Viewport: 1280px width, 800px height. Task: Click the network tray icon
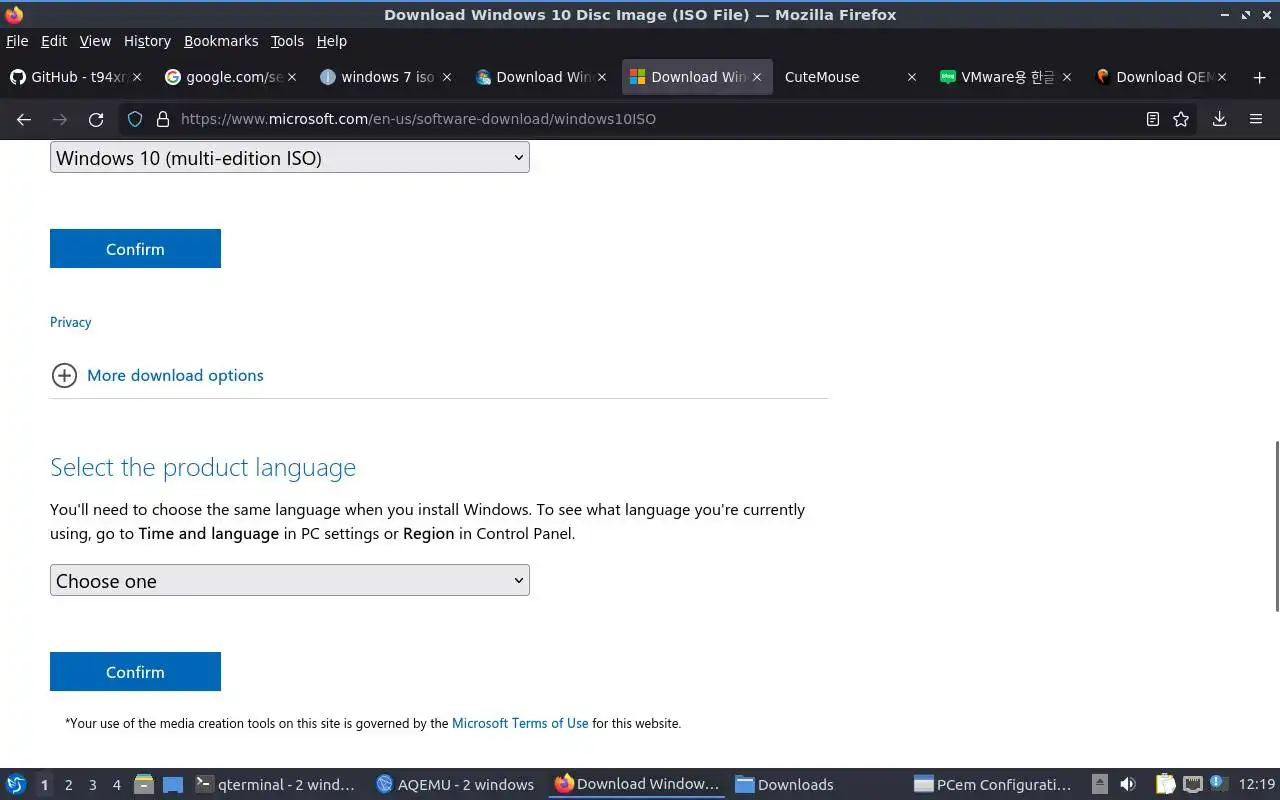coord(1192,785)
